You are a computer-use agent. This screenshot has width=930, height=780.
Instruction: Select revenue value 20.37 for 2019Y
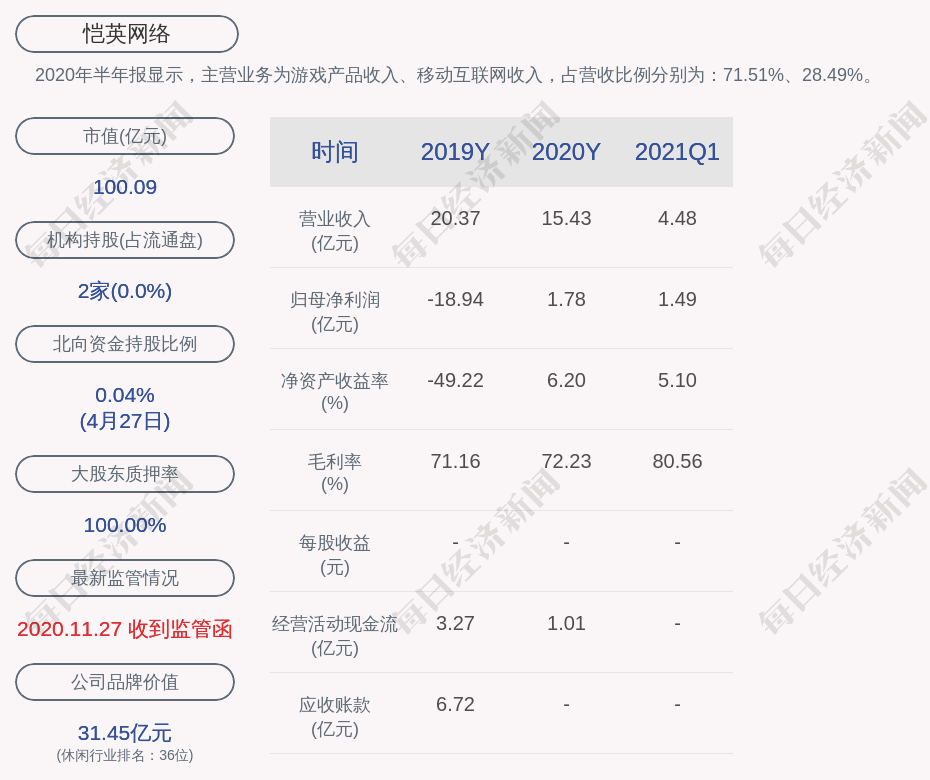456,218
